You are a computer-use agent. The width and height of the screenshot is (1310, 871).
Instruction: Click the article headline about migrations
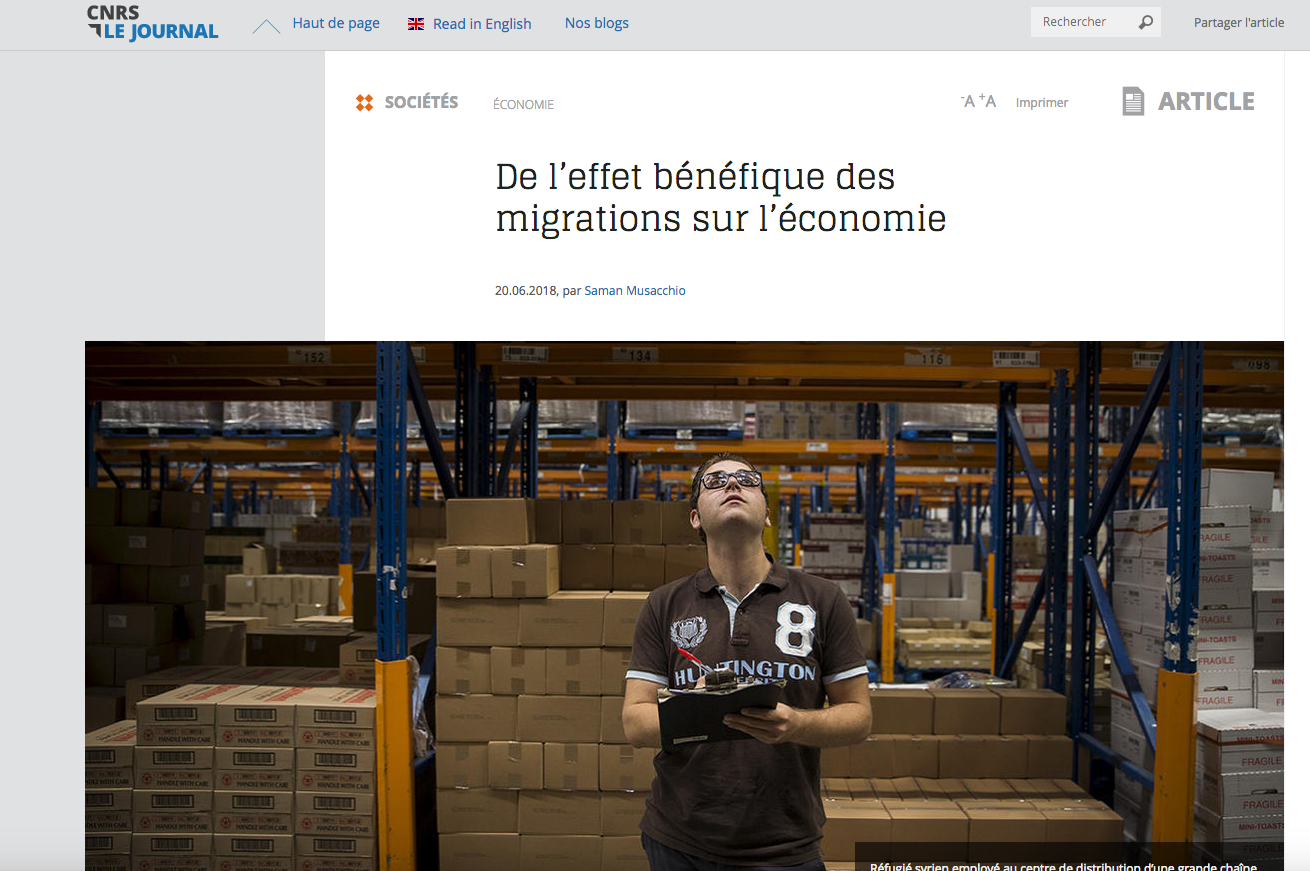[x=721, y=198]
